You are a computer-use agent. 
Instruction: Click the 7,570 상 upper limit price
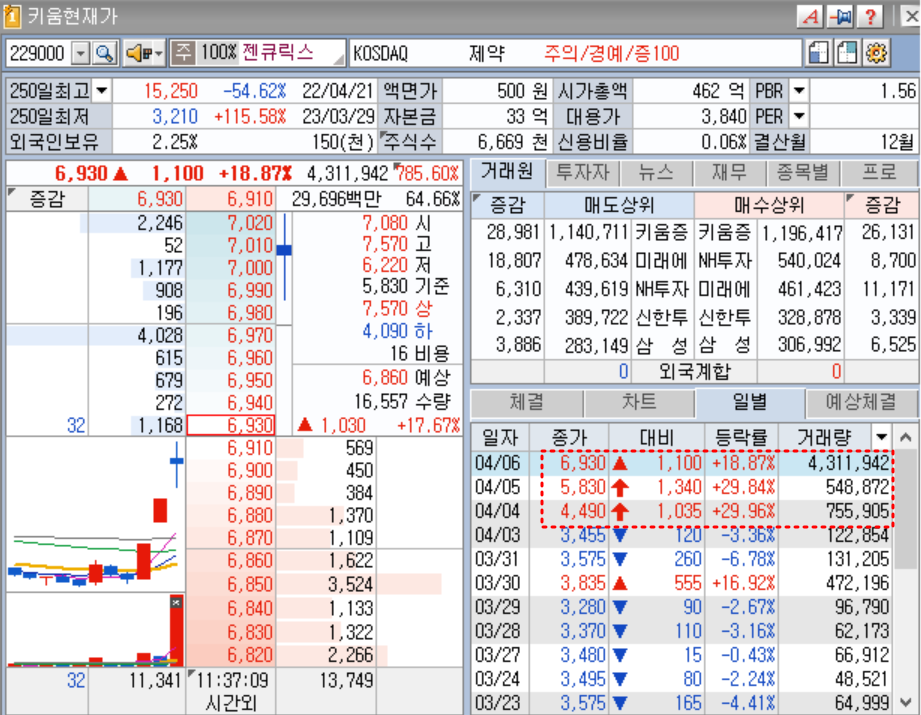click(x=397, y=308)
